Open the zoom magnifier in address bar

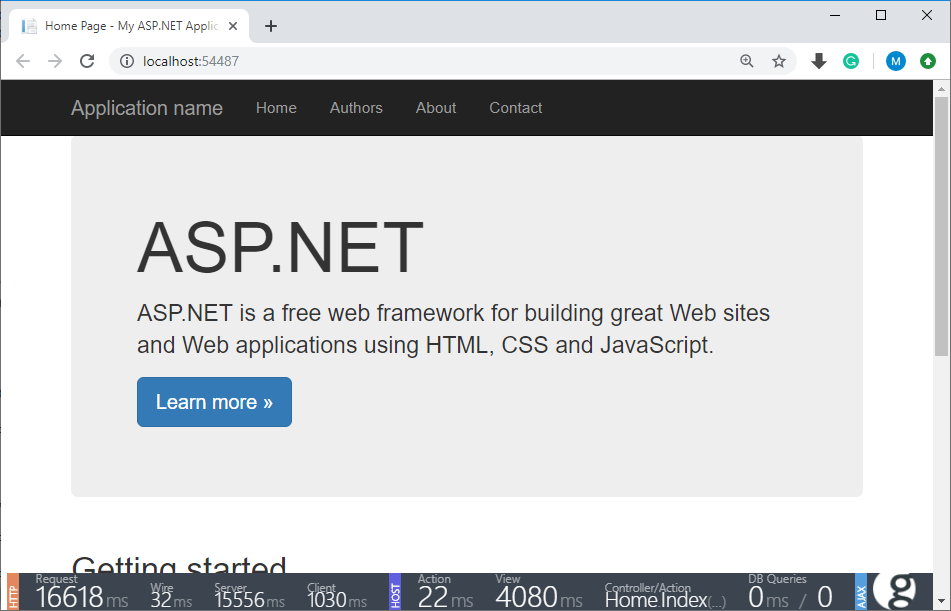pyautogui.click(x=747, y=61)
